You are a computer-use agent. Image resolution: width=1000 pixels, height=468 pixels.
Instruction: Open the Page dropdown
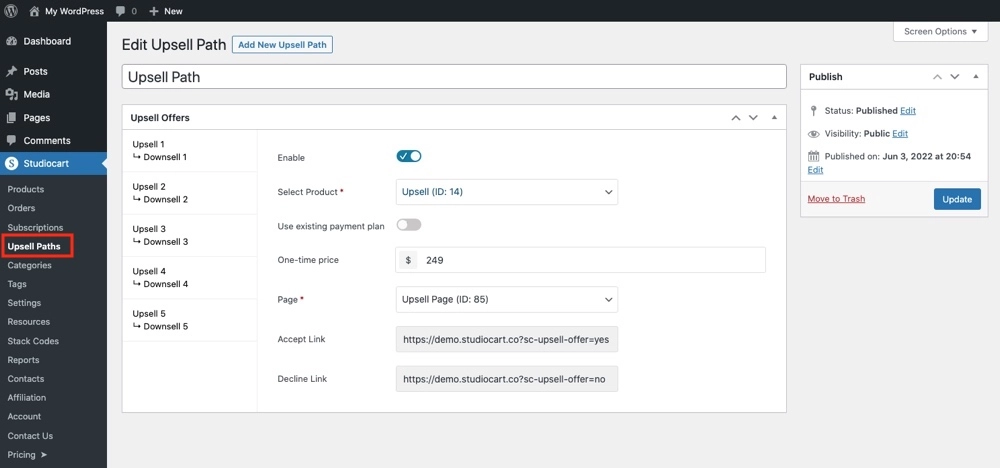point(507,299)
